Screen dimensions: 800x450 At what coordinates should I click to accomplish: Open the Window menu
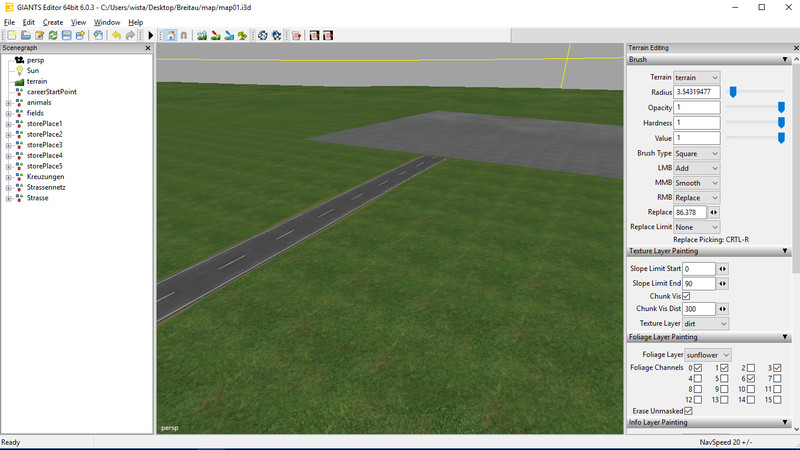tap(107, 22)
